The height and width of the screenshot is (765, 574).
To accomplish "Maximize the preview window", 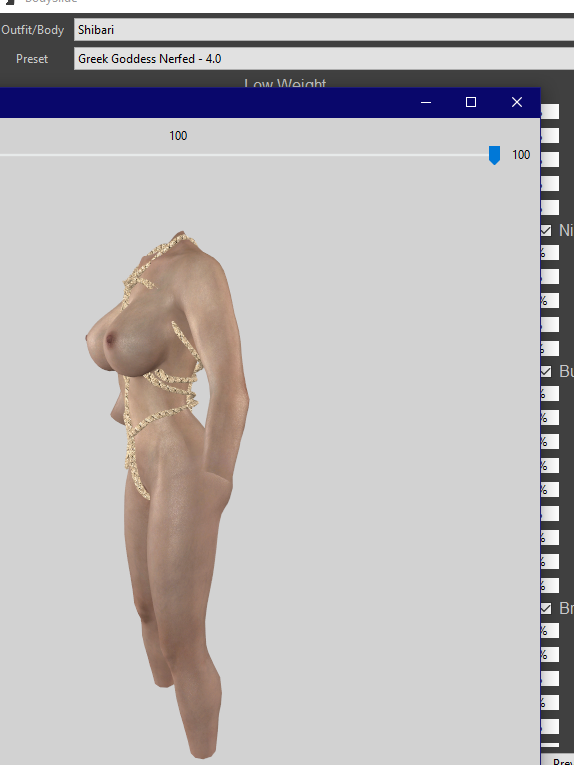I will [x=471, y=102].
